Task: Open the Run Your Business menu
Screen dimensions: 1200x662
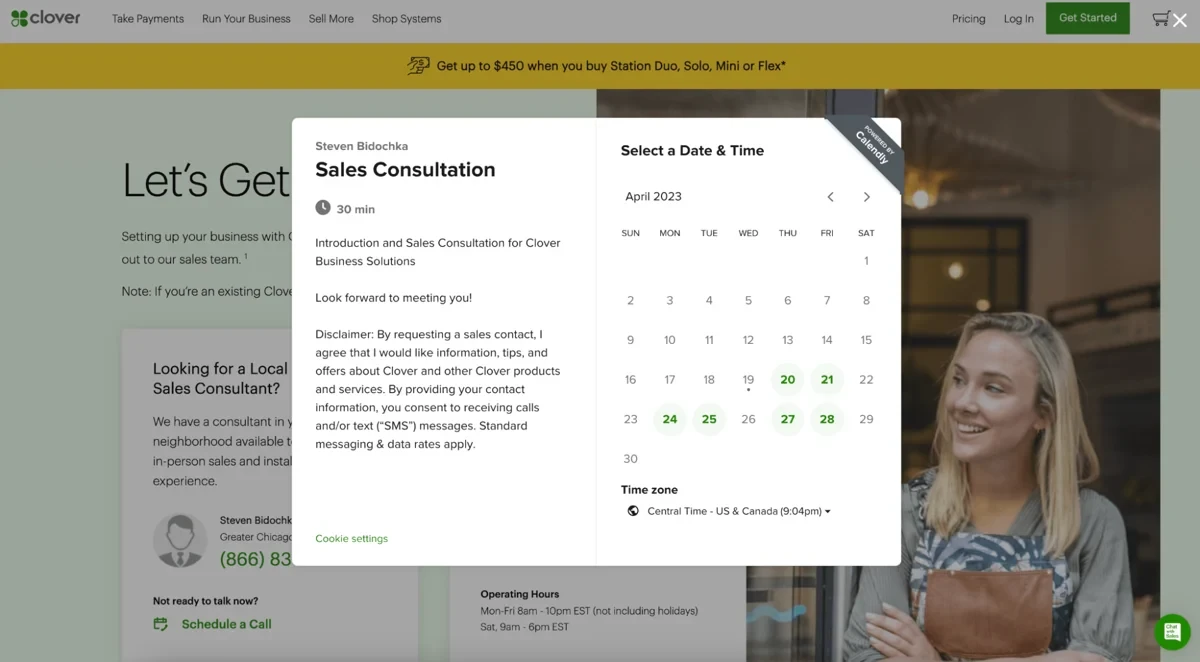Action: pyautogui.click(x=246, y=19)
